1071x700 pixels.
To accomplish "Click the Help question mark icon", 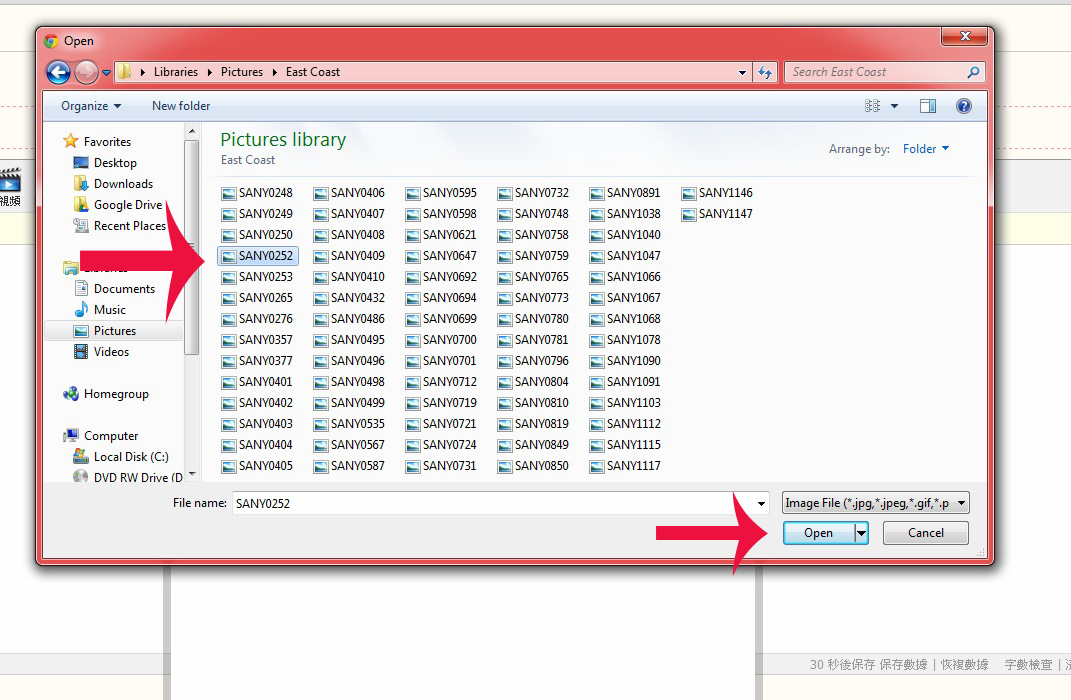I will 963,106.
